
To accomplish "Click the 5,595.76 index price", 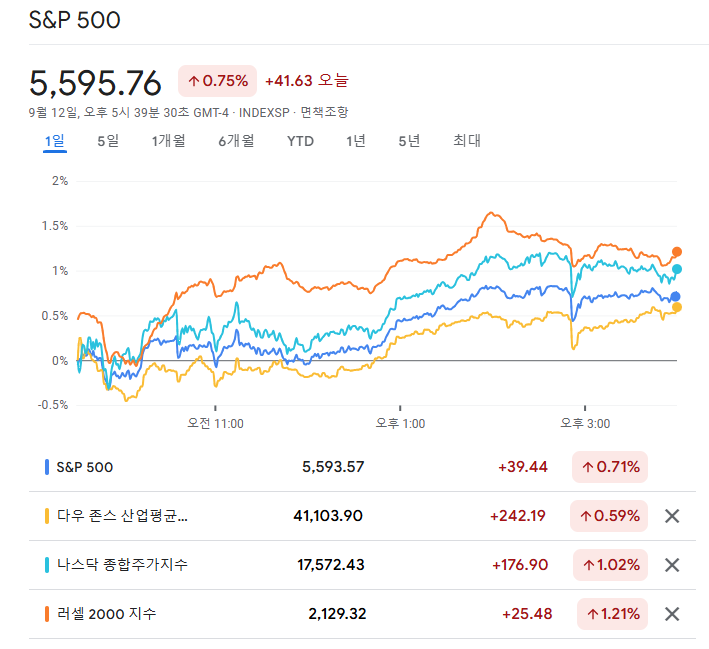I will pos(95,83).
